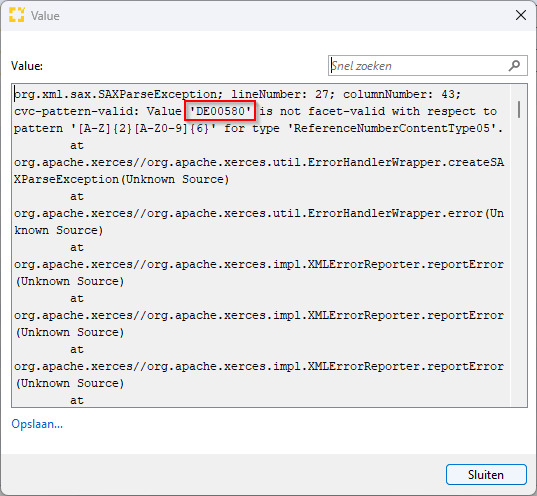This screenshot has height=496, width=537.
Task: Click the yellow application icon in title bar
Action: coord(16,15)
